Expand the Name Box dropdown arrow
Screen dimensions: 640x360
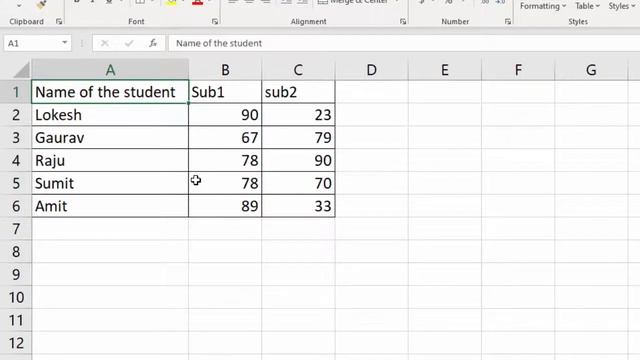(64, 43)
